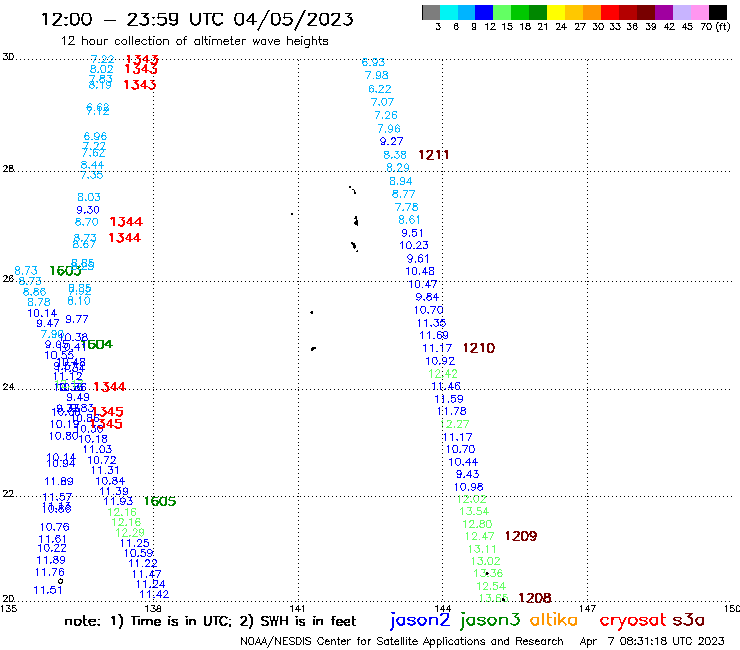Click the "cryosat" satellite label
740x650 pixels.
[x=632, y=620]
